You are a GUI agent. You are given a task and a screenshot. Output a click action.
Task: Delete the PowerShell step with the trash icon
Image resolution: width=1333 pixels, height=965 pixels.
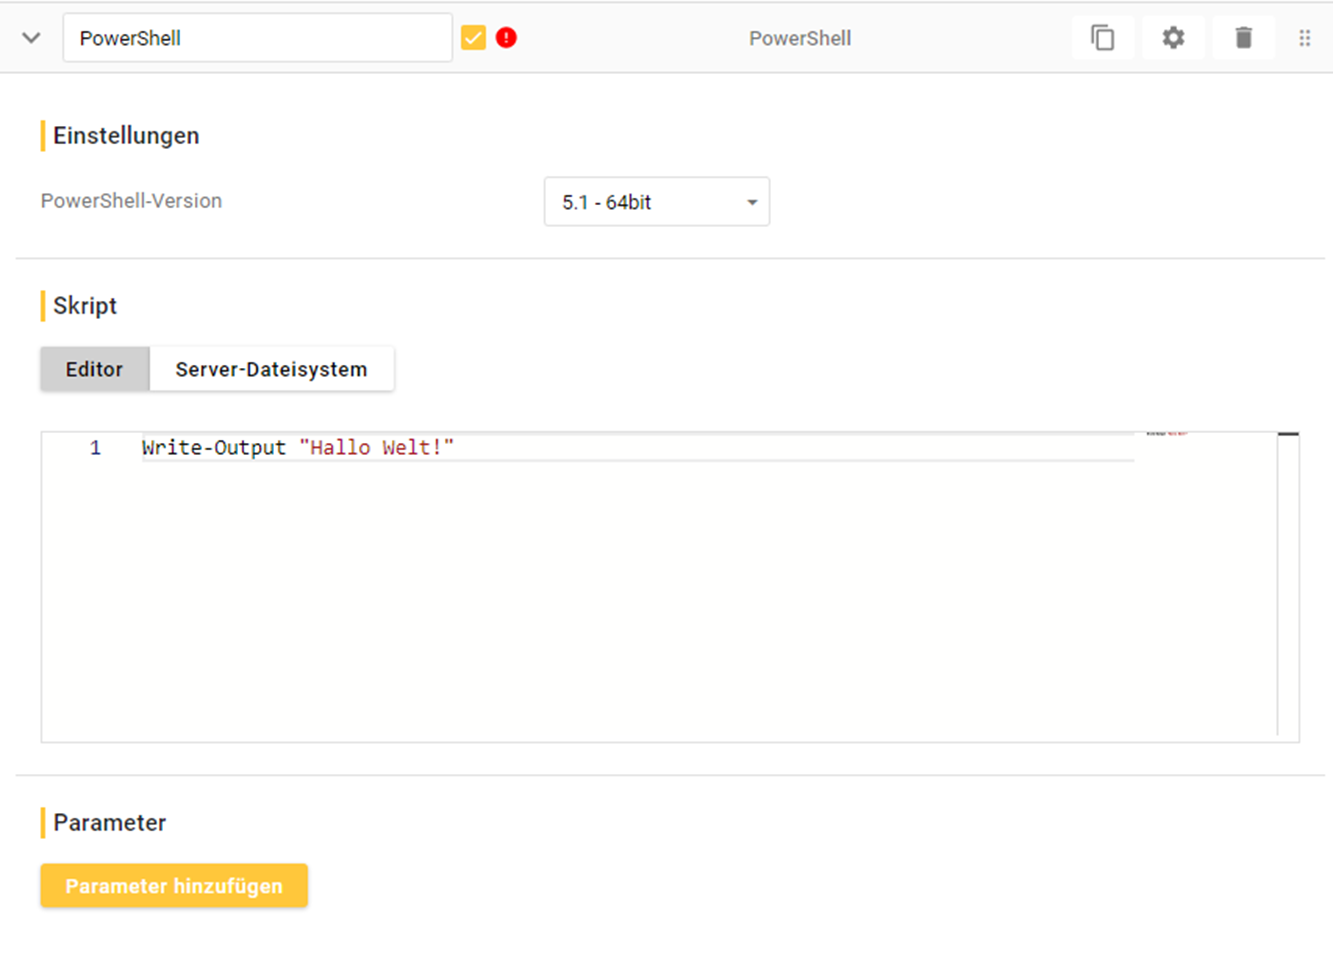click(x=1243, y=38)
